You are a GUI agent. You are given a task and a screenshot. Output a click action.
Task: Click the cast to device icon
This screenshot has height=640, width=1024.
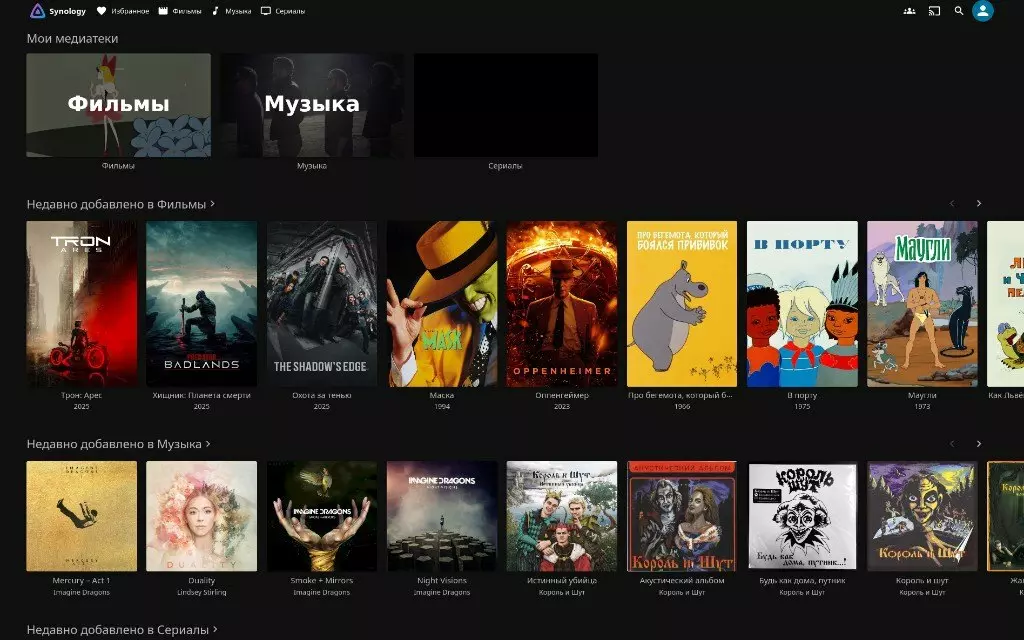coord(935,11)
